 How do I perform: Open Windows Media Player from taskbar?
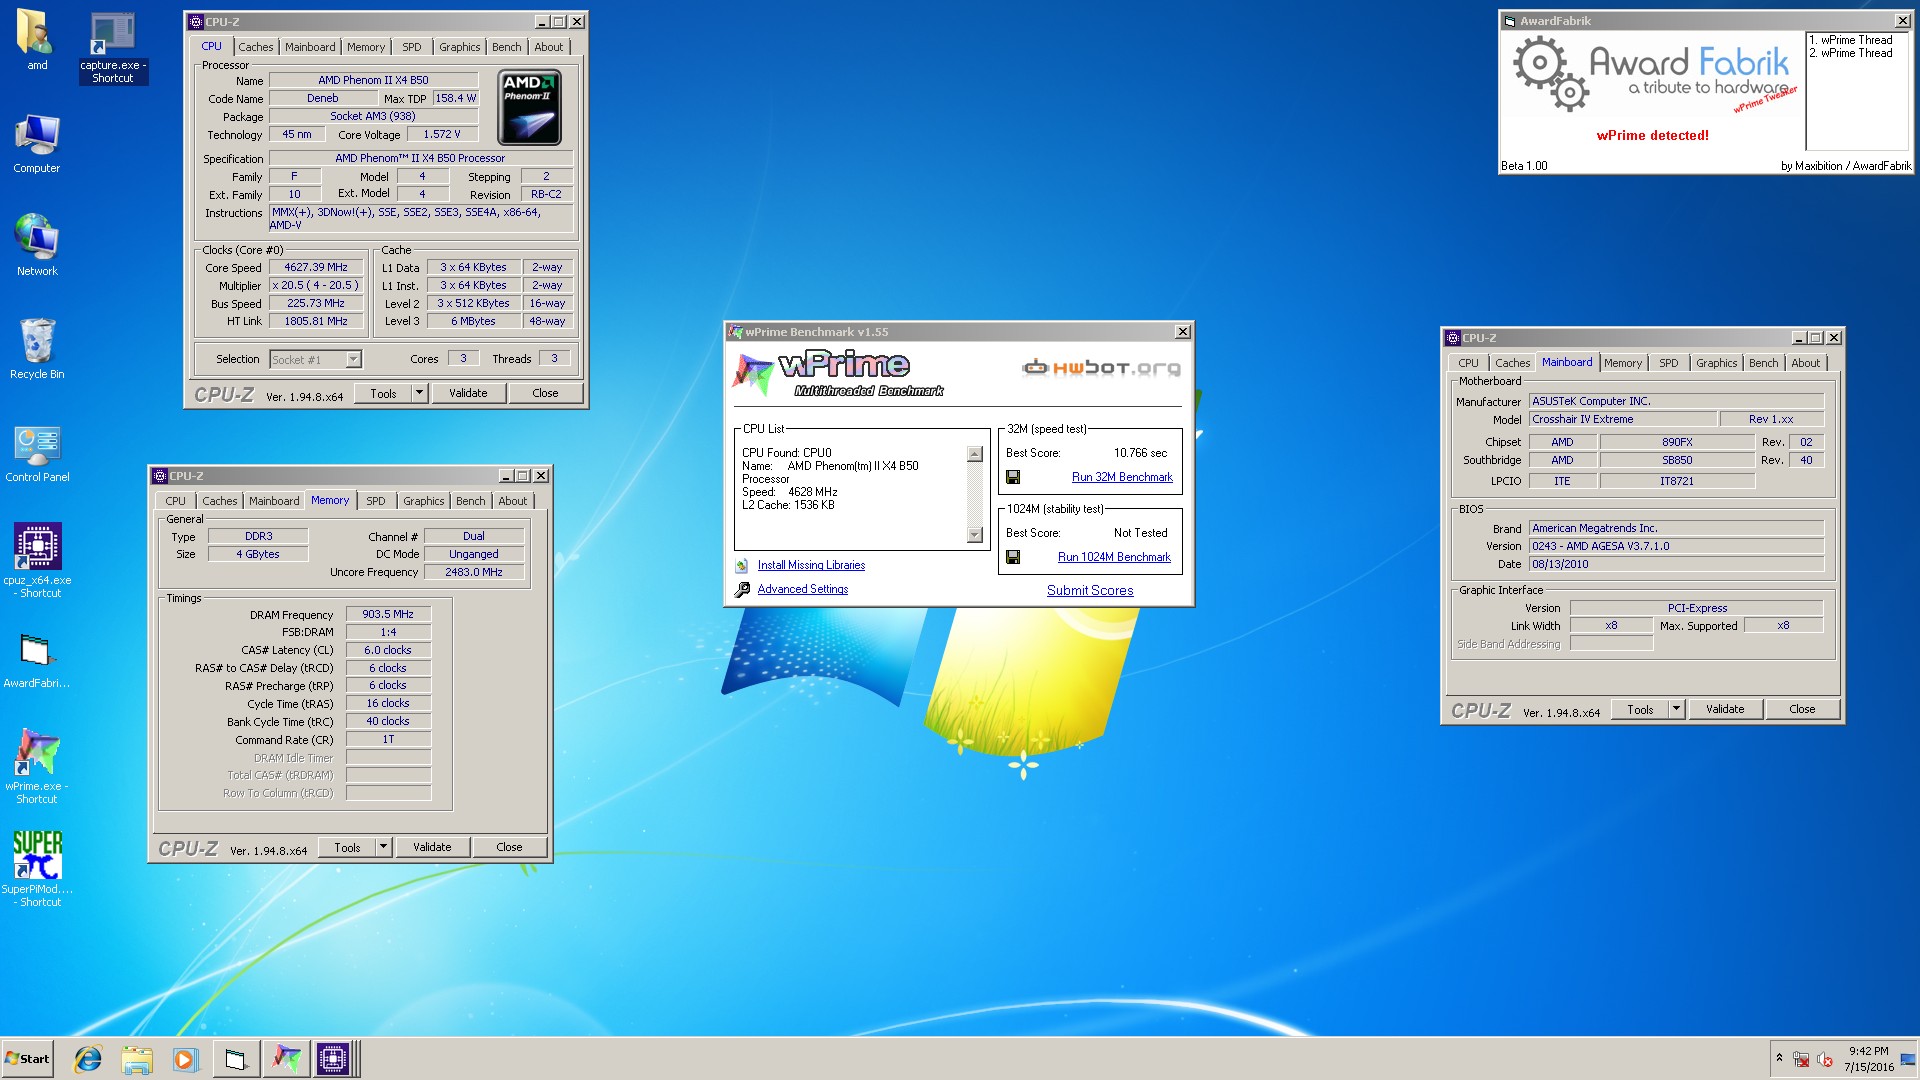tap(185, 1059)
